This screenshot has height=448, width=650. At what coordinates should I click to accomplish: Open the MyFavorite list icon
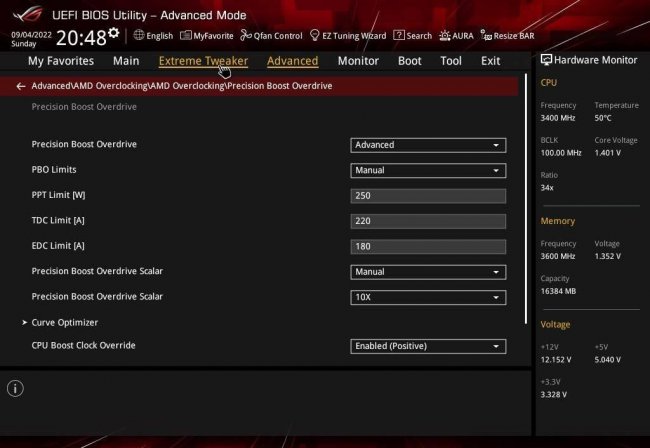186,35
